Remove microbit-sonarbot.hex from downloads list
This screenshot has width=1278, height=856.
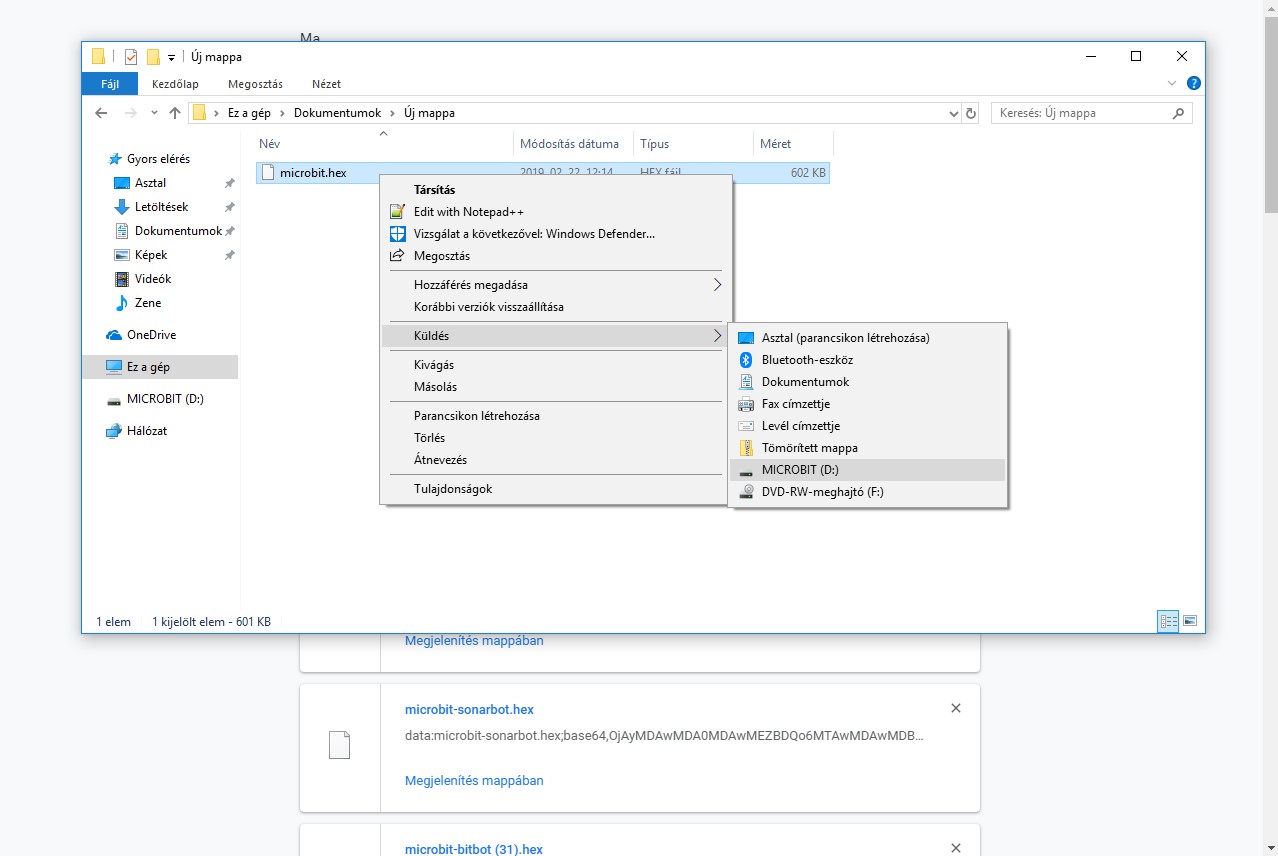pyautogui.click(x=955, y=708)
